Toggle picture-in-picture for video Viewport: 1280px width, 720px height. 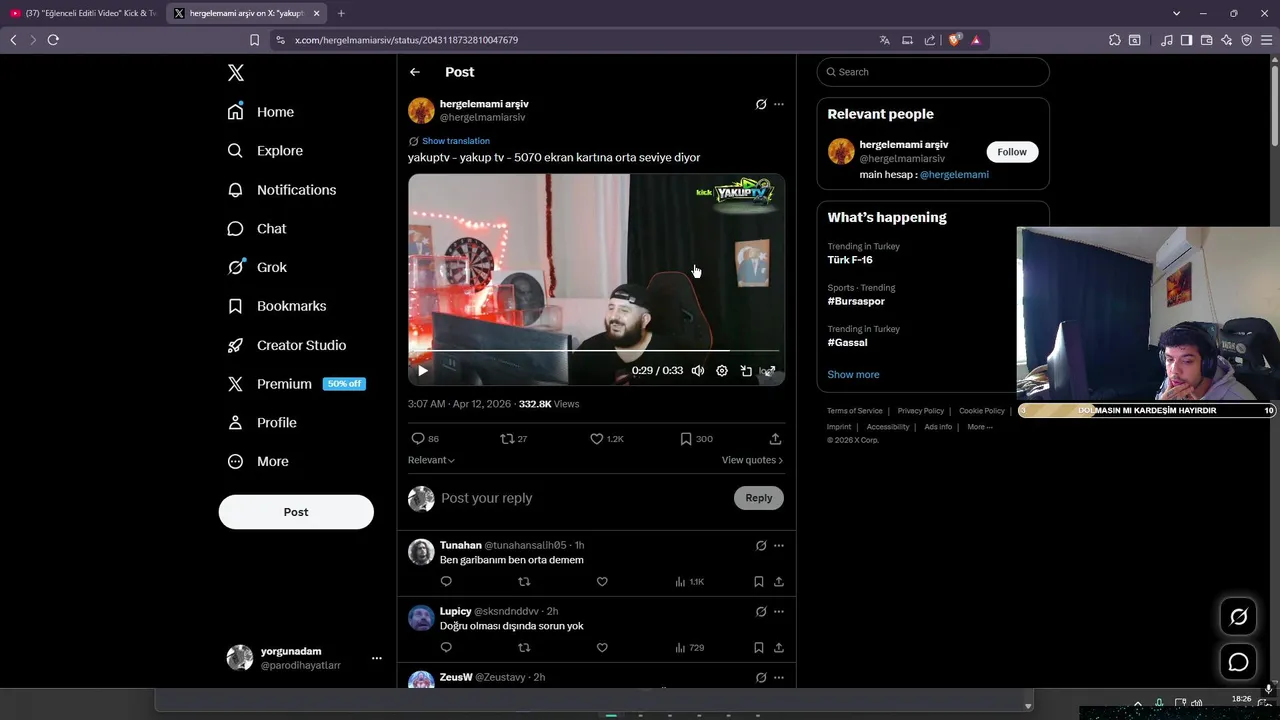coord(746,371)
